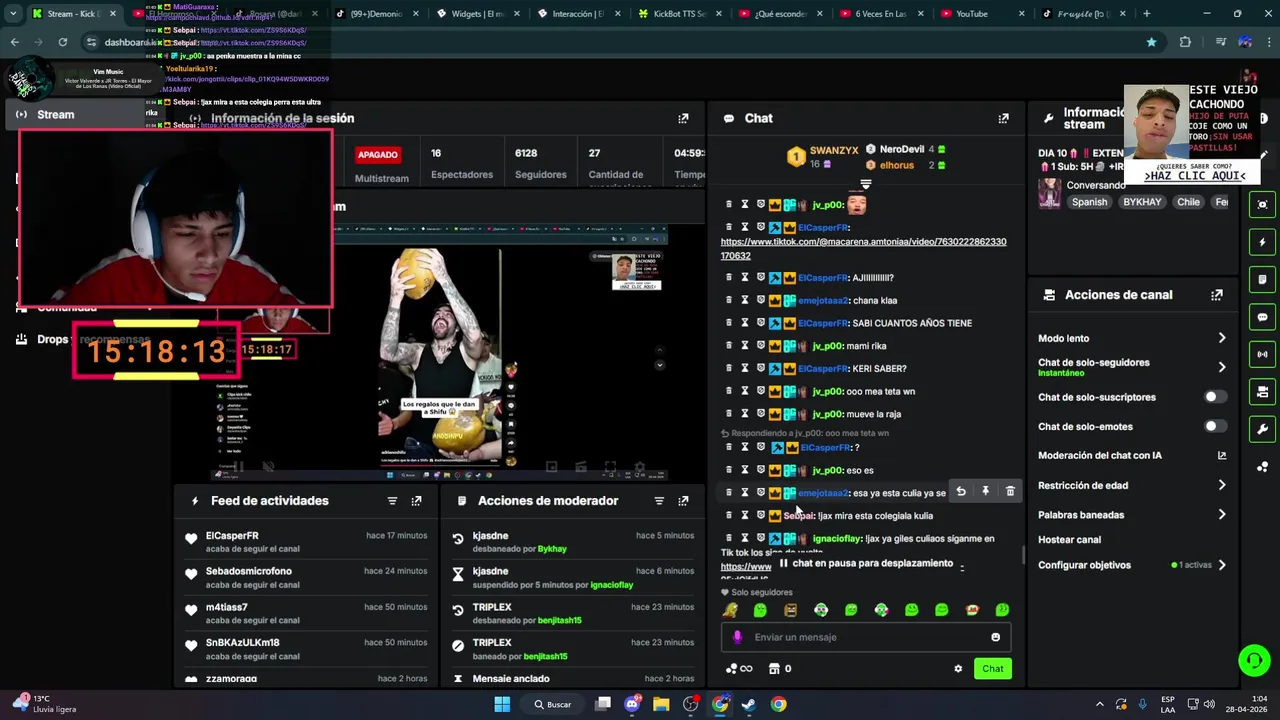
Task: Open wrench sidebar widget icon
Action: (x=1262, y=429)
